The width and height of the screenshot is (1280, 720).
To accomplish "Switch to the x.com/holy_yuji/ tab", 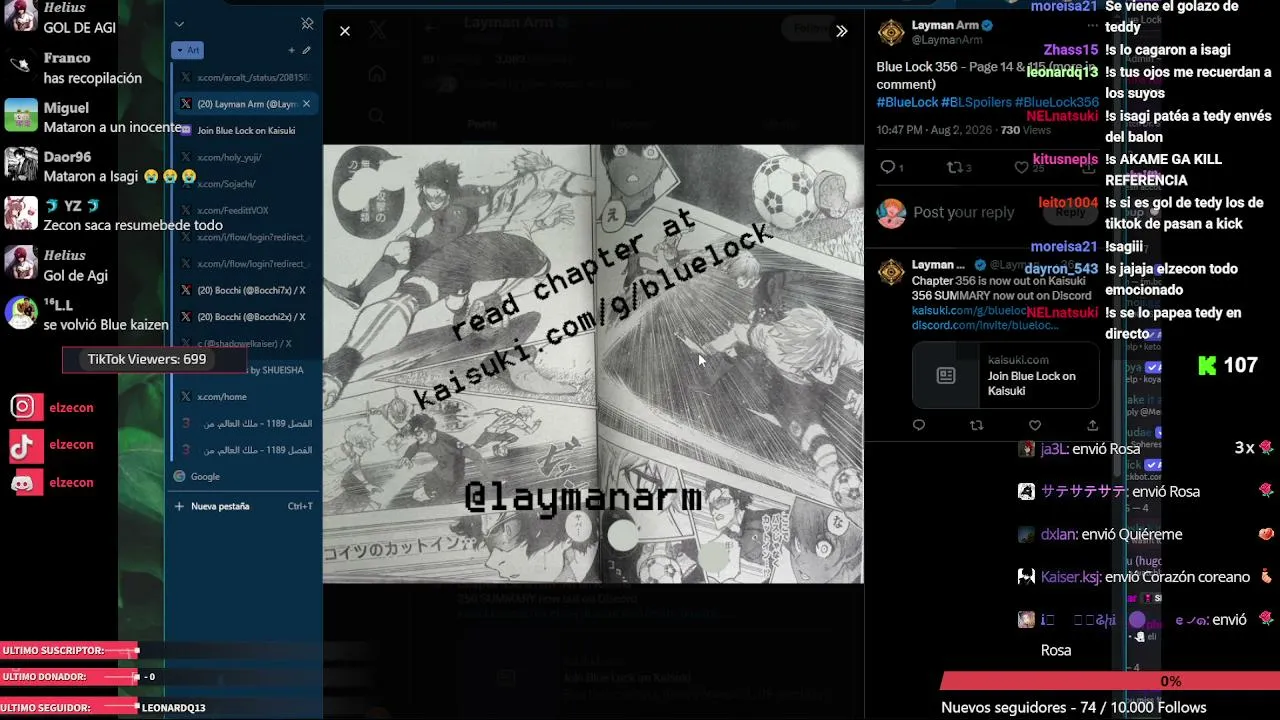I will click(245, 157).
